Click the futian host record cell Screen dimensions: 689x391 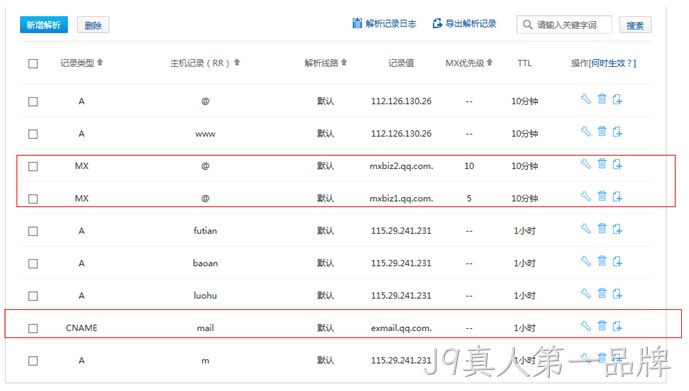tap(205, 231)
